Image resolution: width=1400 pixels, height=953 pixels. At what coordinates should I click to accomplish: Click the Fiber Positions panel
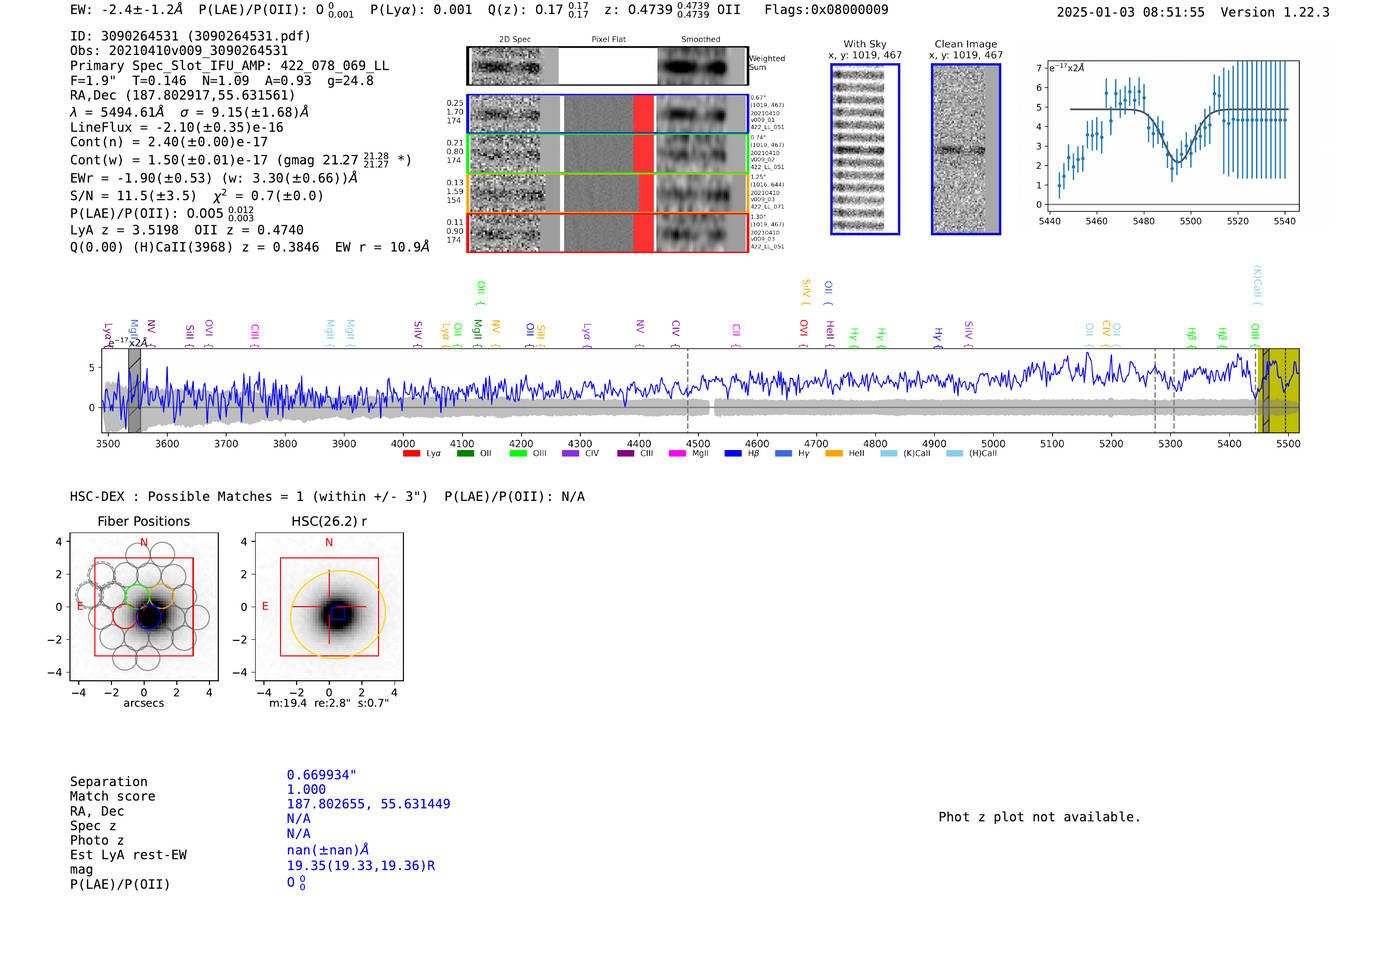click(144, 607)
